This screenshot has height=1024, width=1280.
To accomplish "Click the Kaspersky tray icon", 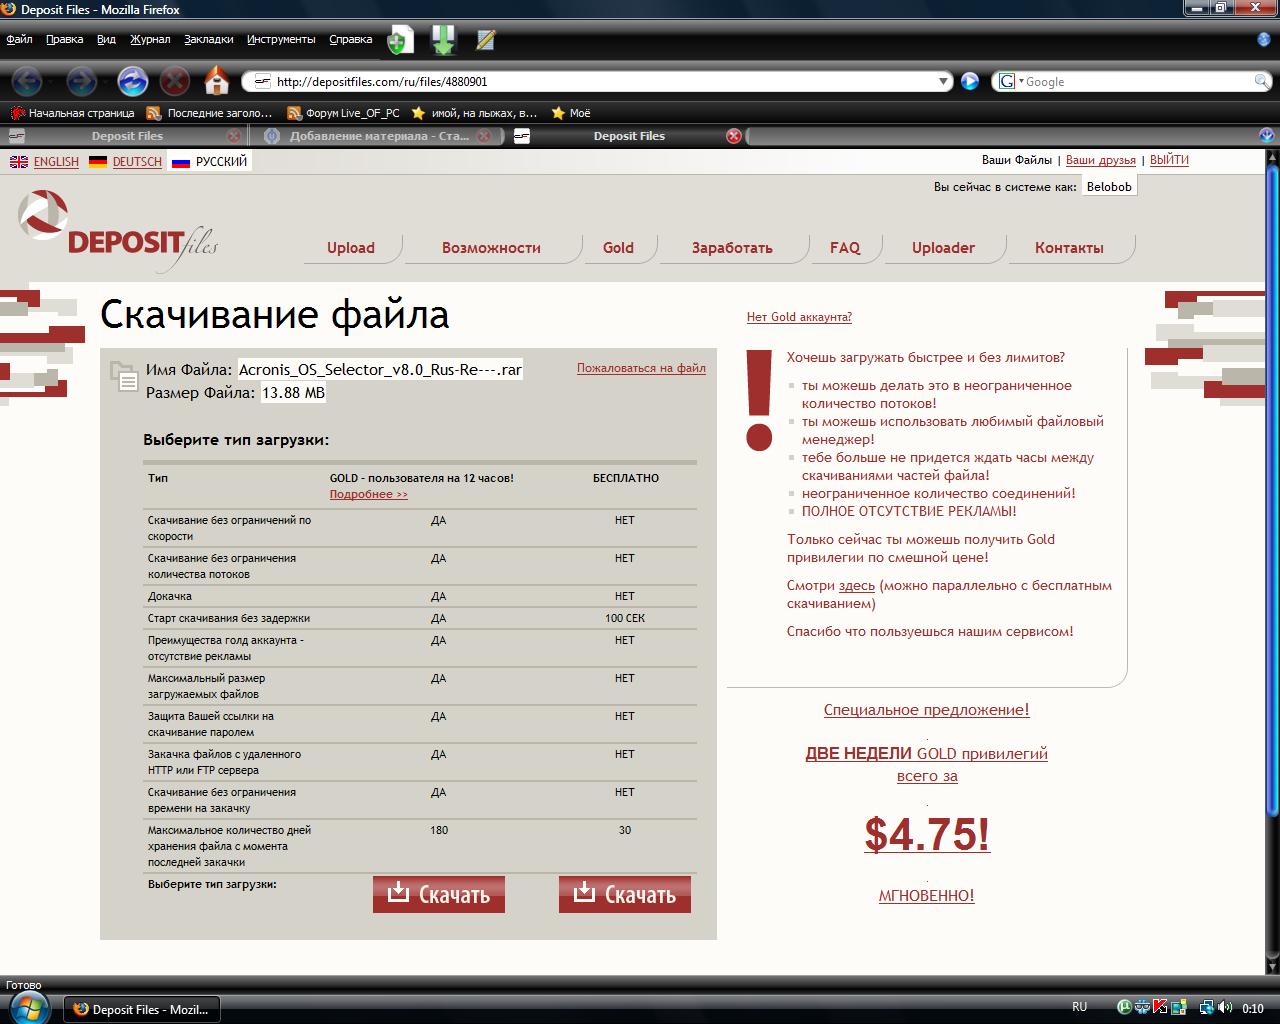I will click(x=1160, y=1008).
